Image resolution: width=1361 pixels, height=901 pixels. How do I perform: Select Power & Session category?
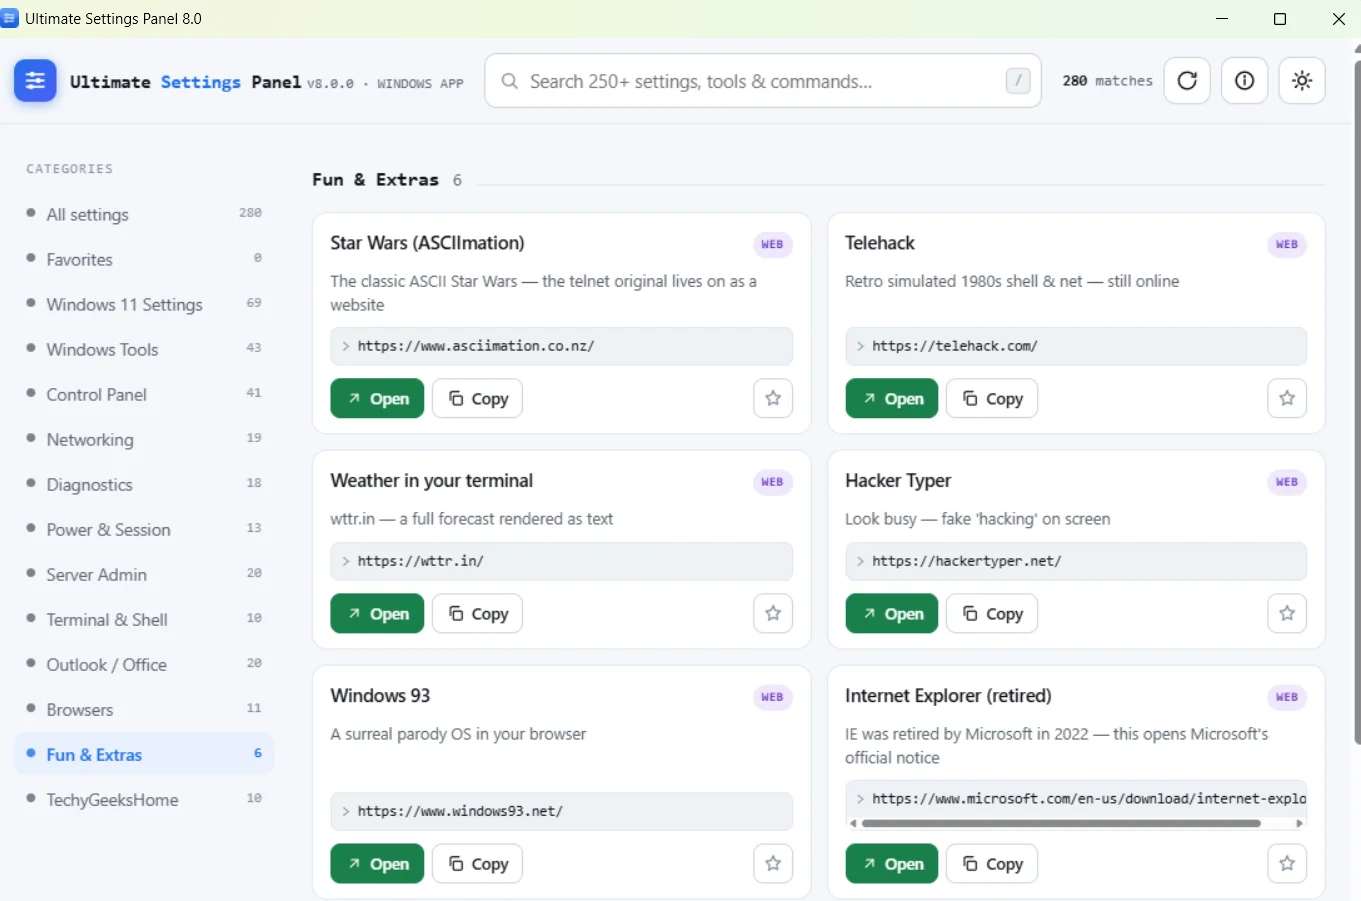point(144,529)
